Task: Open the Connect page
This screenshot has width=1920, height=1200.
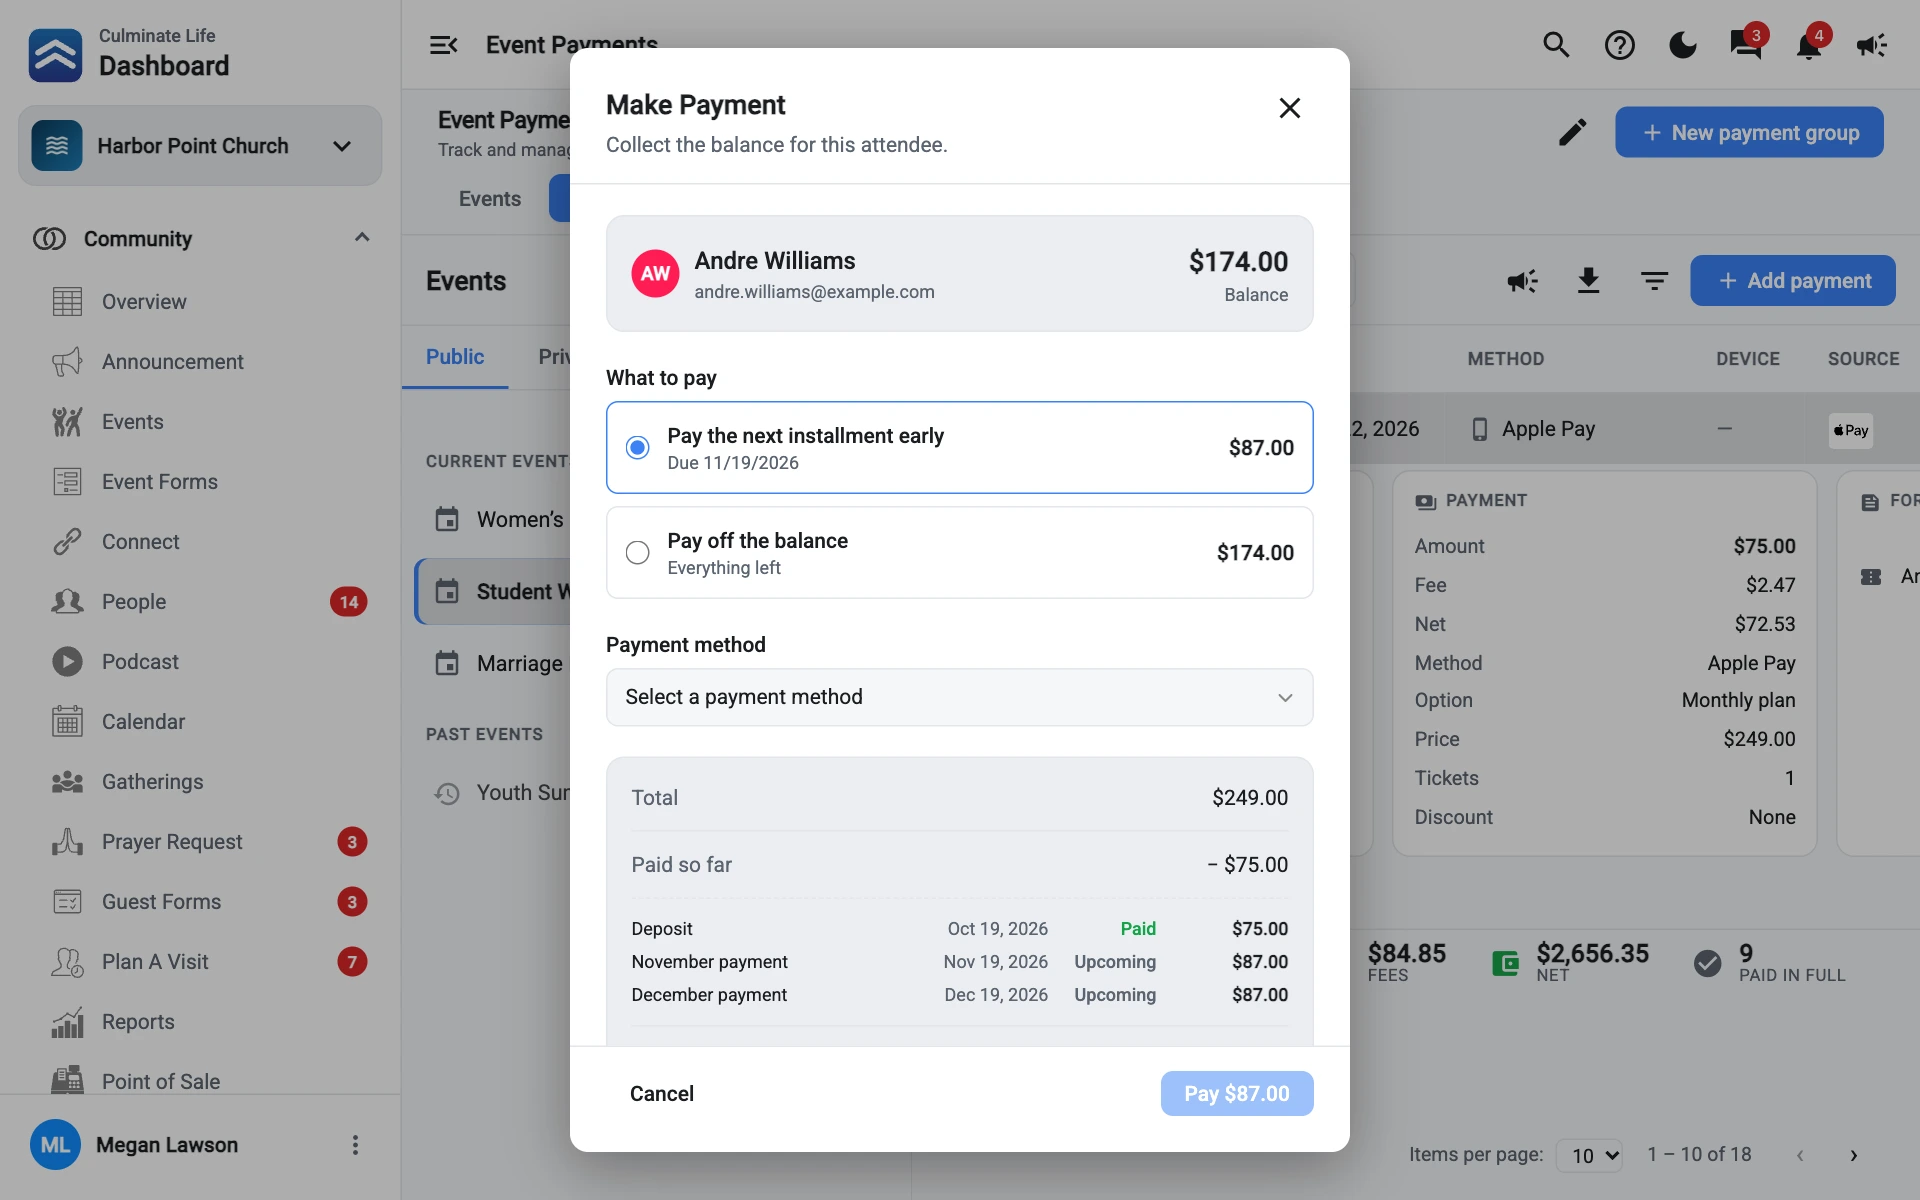Action: tap(140, 542)
